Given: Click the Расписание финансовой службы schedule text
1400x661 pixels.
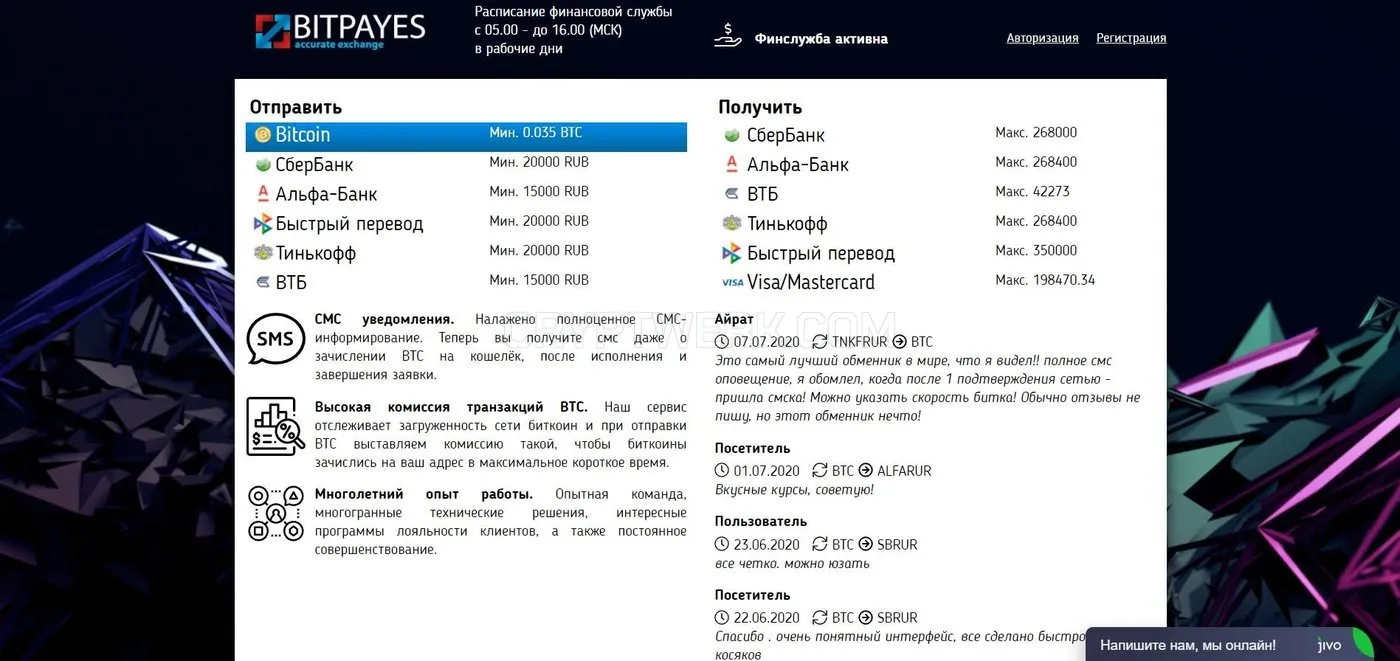Looking at the screenshot, I should coord(573,30).
